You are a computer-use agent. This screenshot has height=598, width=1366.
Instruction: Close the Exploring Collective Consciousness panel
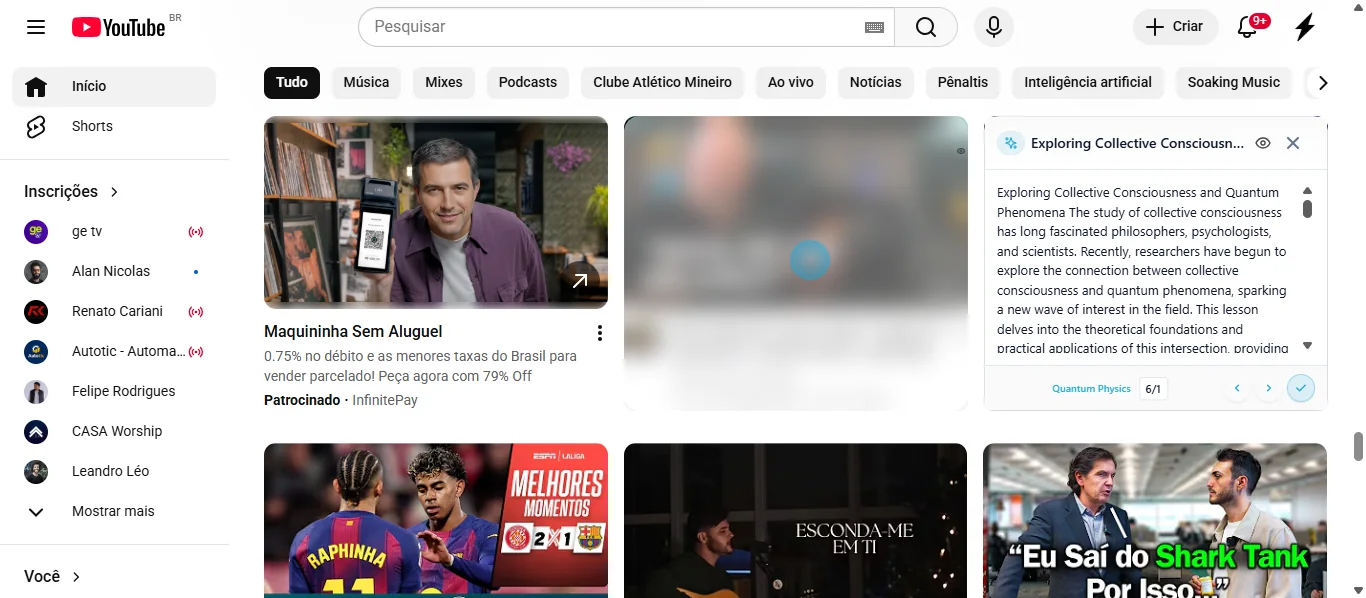[1293, 143]
